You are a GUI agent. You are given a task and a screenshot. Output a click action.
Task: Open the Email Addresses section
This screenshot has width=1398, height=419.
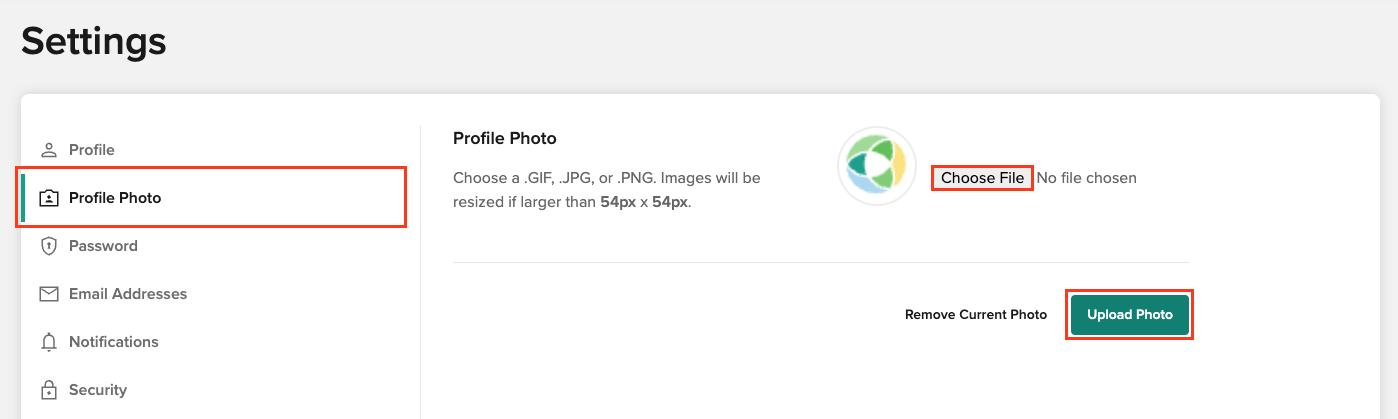click(128, 294)
